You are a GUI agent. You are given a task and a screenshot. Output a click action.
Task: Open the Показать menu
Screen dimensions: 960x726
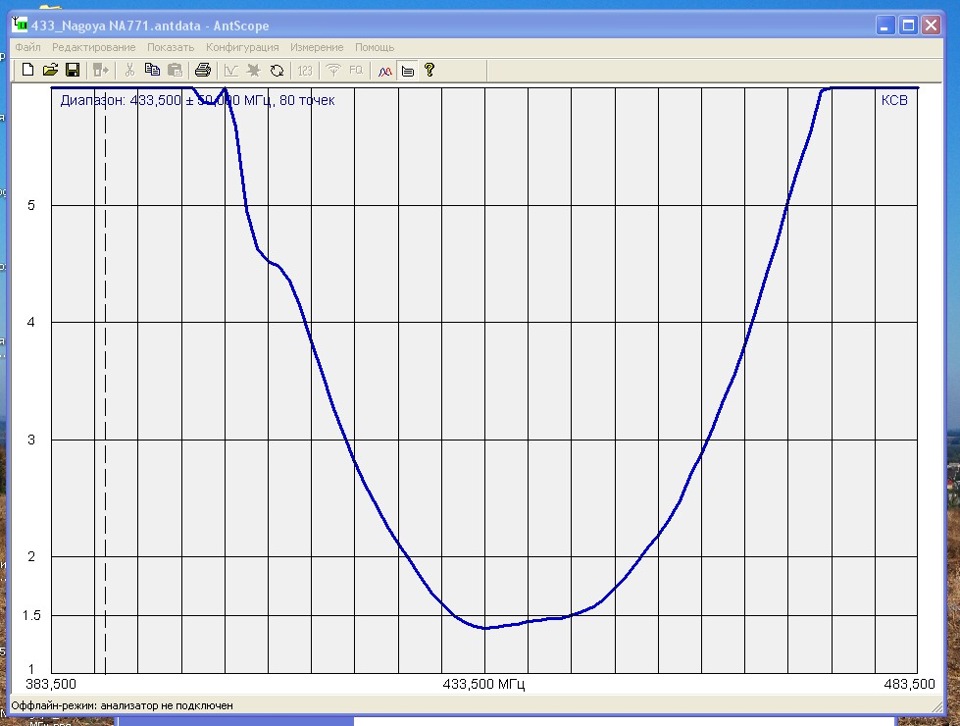point(170,47)
